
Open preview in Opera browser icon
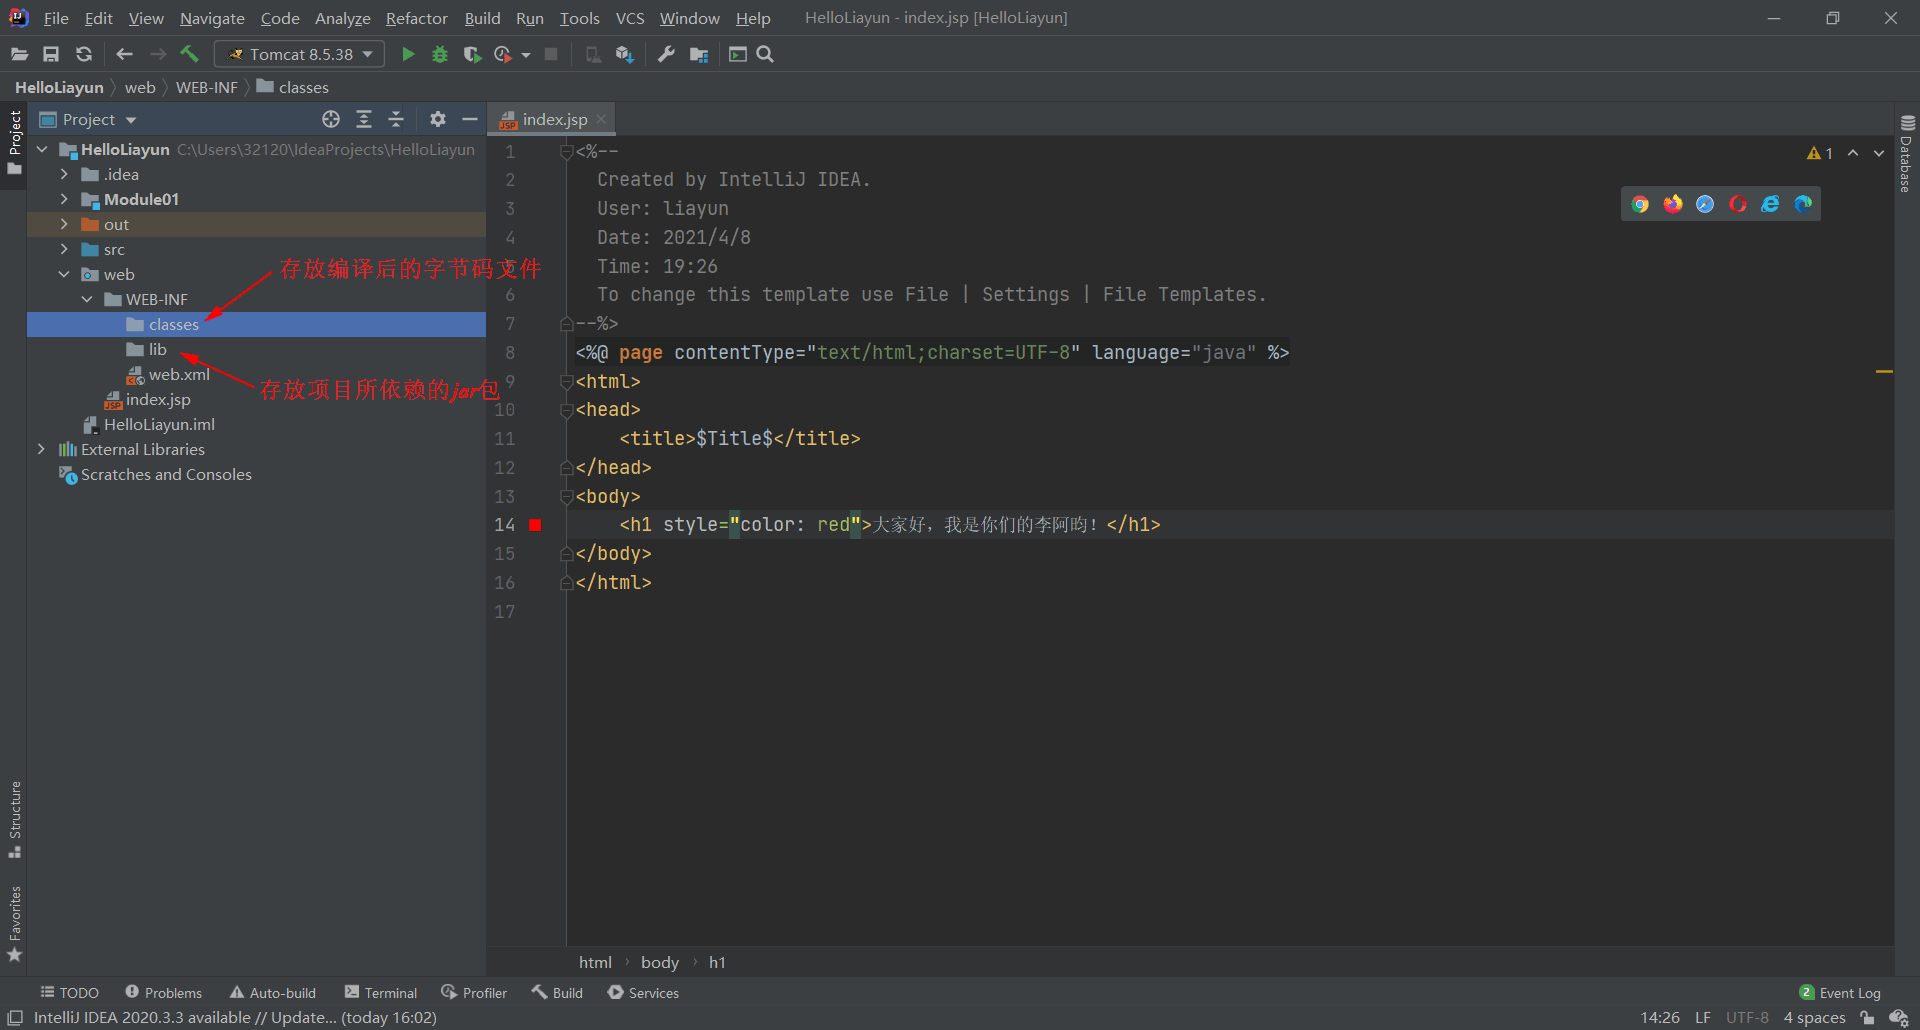pos(1738,204)
